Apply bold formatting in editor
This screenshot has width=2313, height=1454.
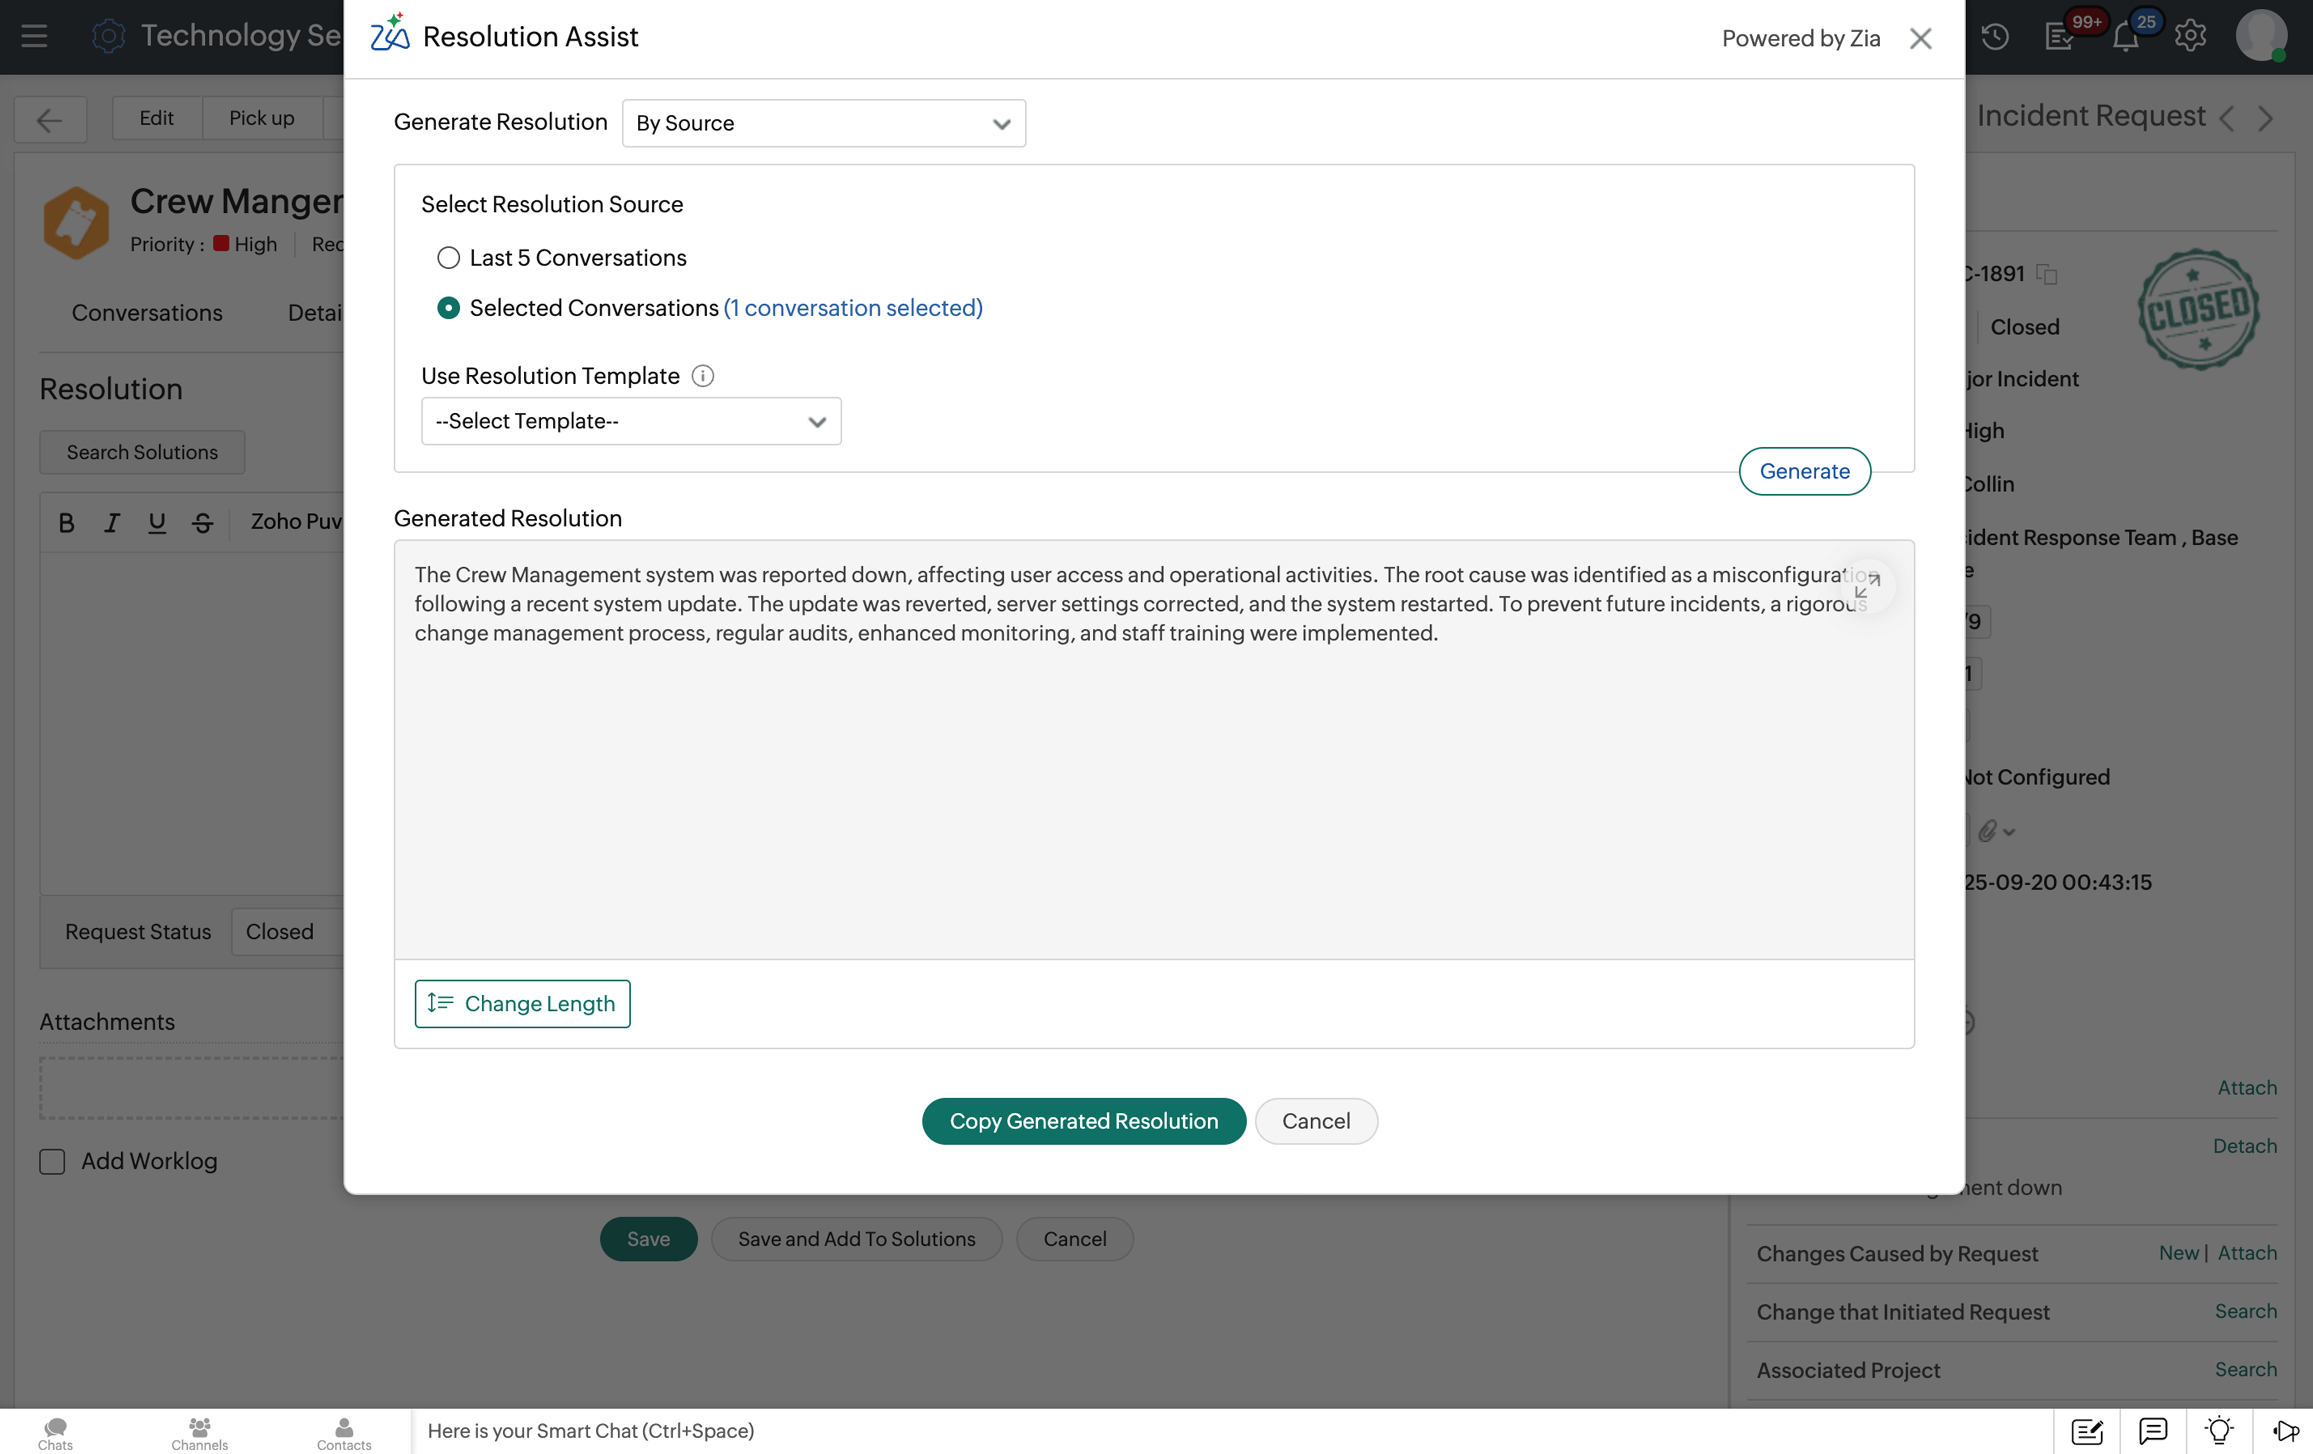click(66, 522)
